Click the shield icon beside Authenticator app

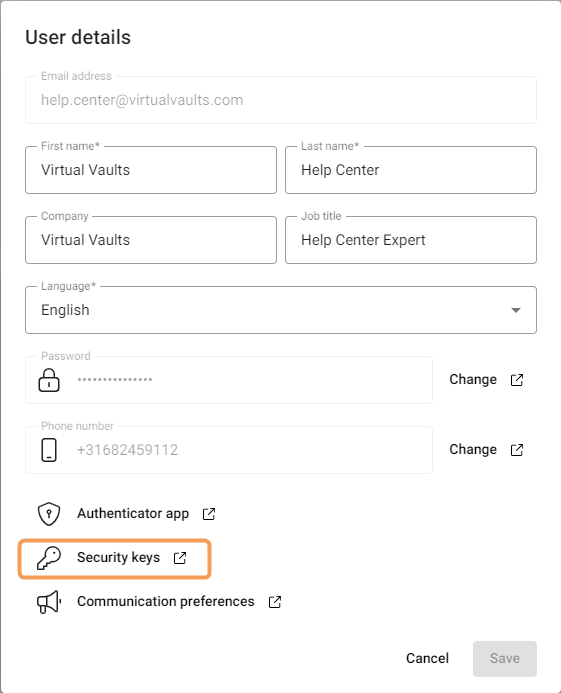click(x=49, y=514)
